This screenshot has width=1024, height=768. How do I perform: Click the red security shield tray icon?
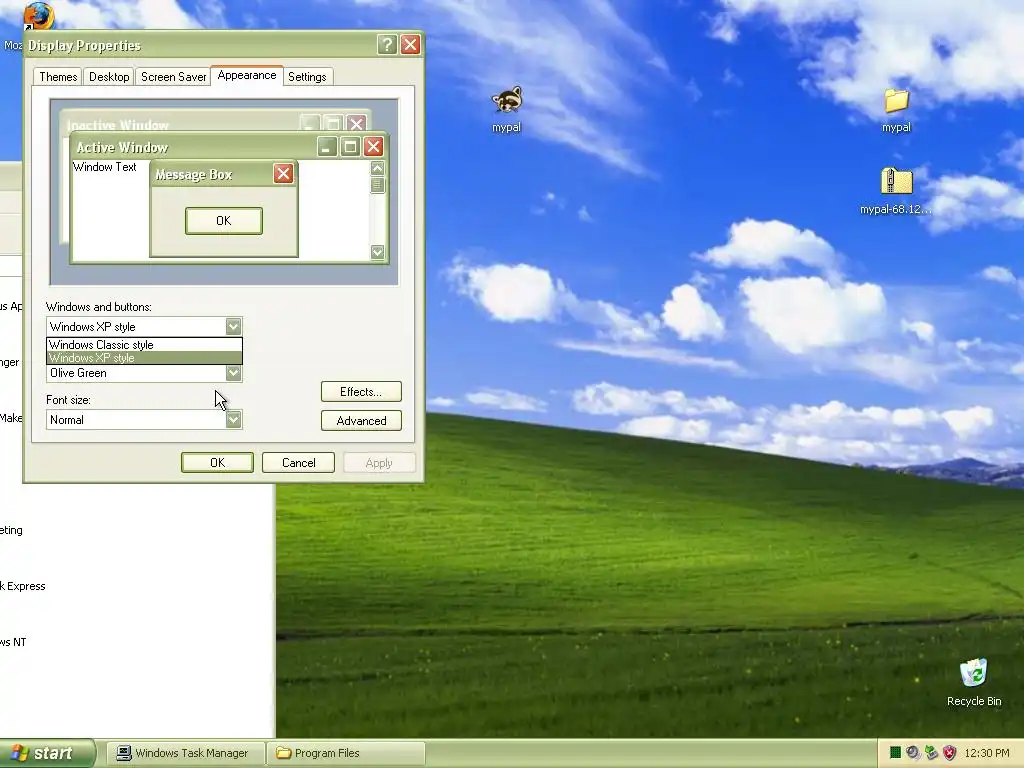click(950, 753)
